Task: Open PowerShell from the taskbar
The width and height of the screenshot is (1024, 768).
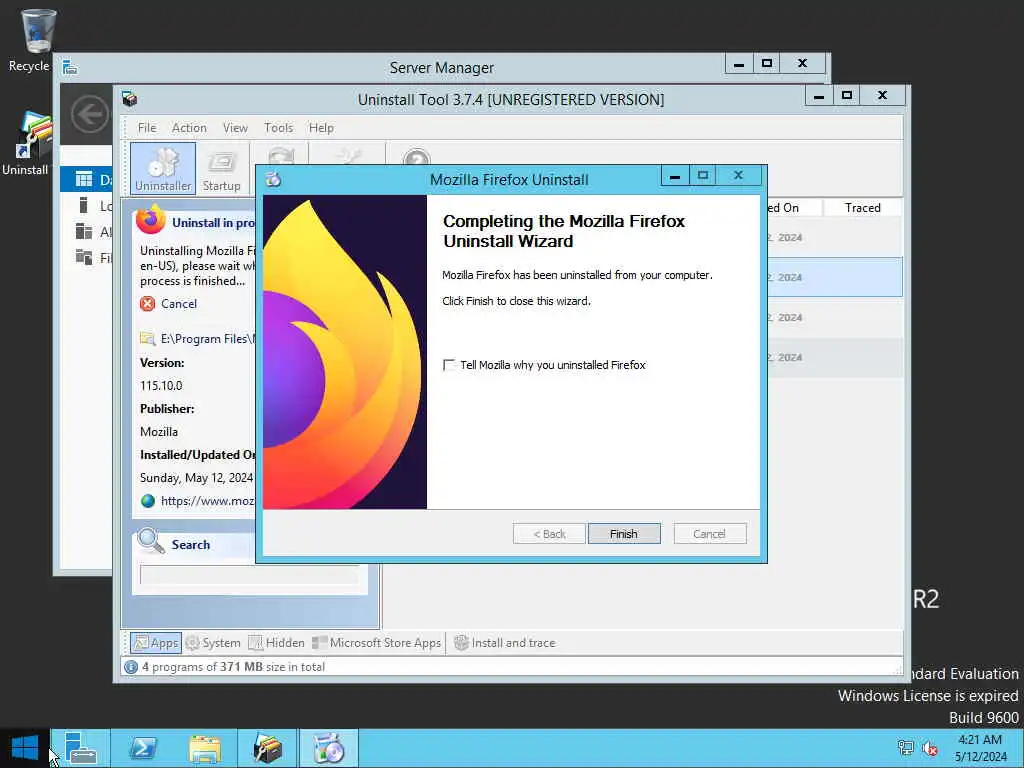Action: pyautogui.click(x=143, y=748)
